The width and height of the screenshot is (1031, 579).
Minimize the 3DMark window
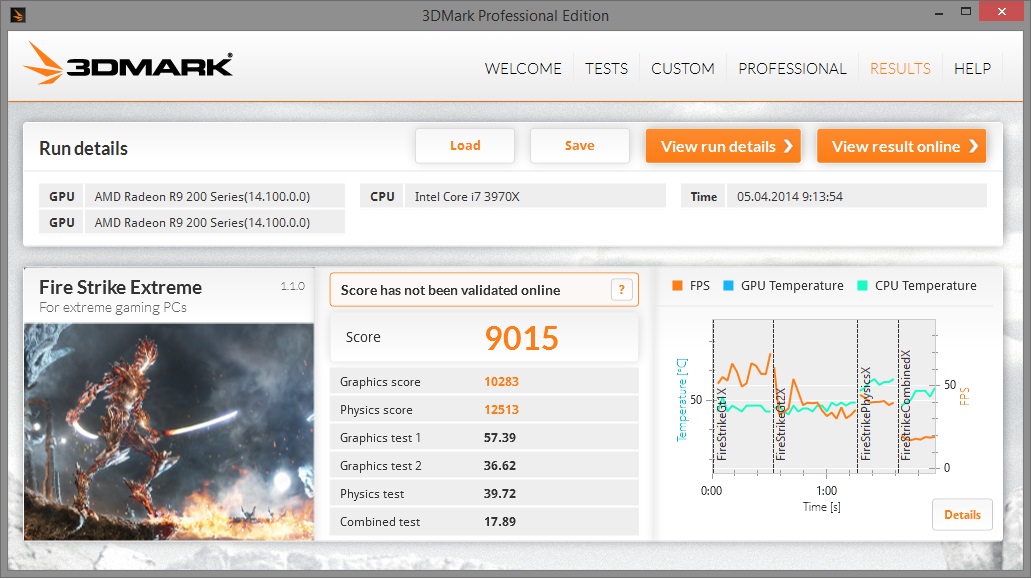(x=938, y=13)
